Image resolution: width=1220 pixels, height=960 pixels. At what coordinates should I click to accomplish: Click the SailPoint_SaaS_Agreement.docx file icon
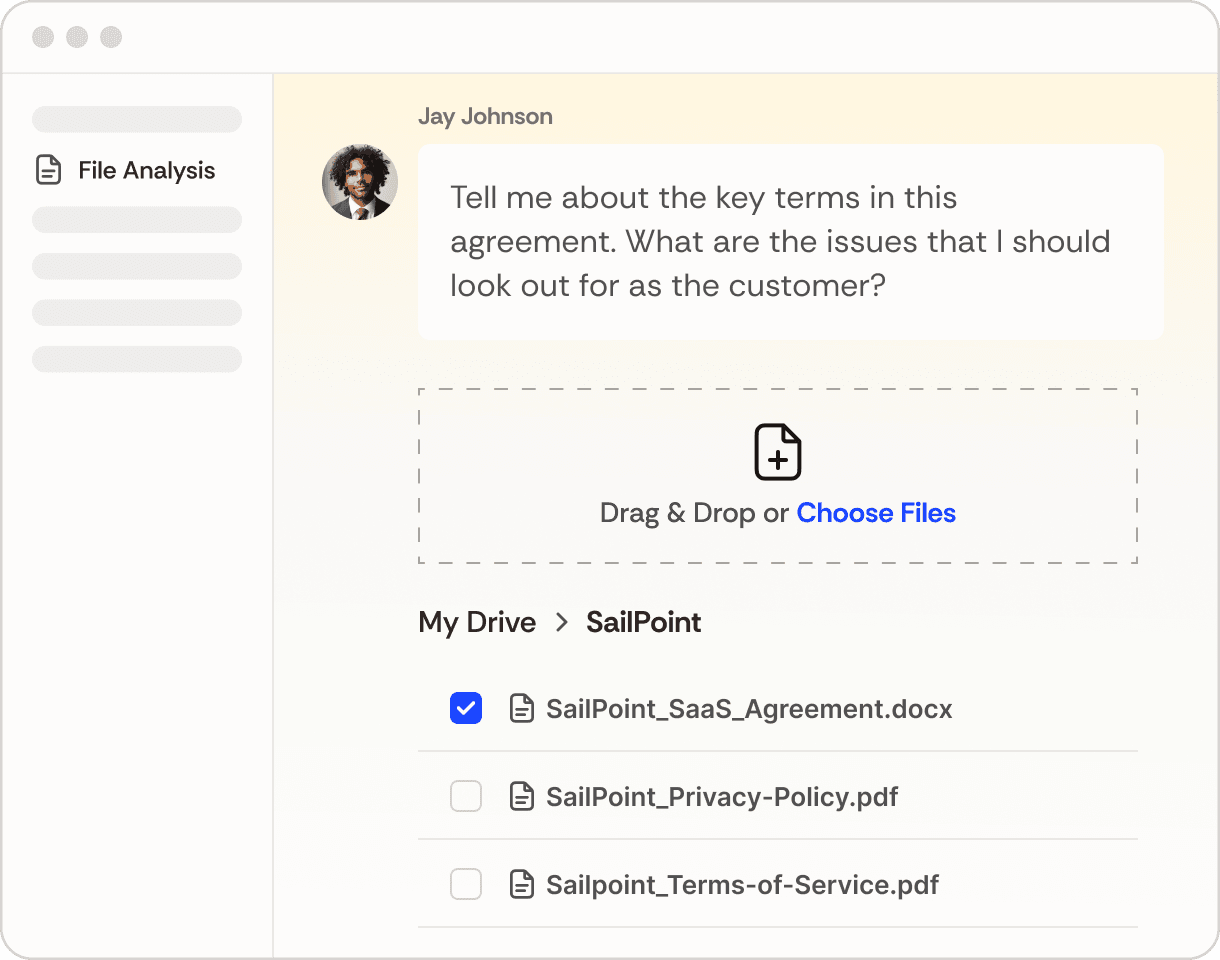(x=522, y=709)
